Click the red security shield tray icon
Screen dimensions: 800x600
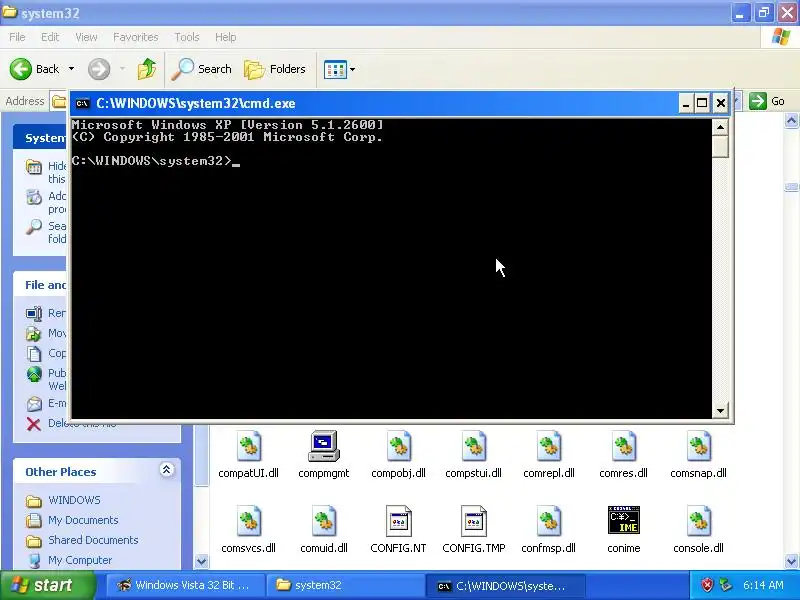click(x=707, y=585)
